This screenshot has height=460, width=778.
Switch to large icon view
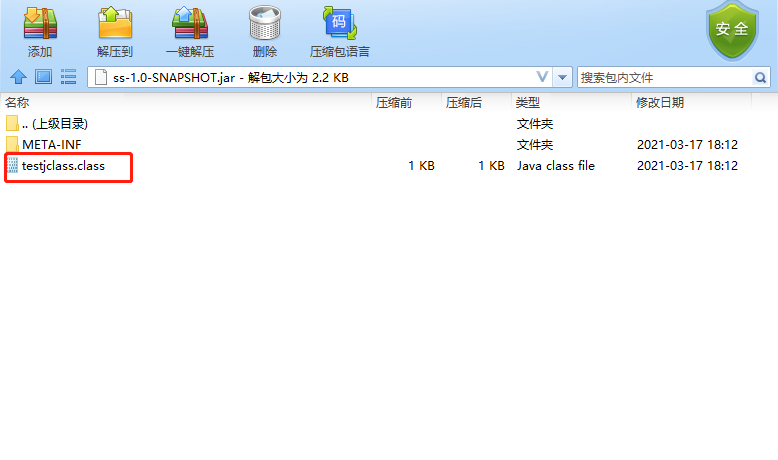pyautogui.click(x=43, y=77)
